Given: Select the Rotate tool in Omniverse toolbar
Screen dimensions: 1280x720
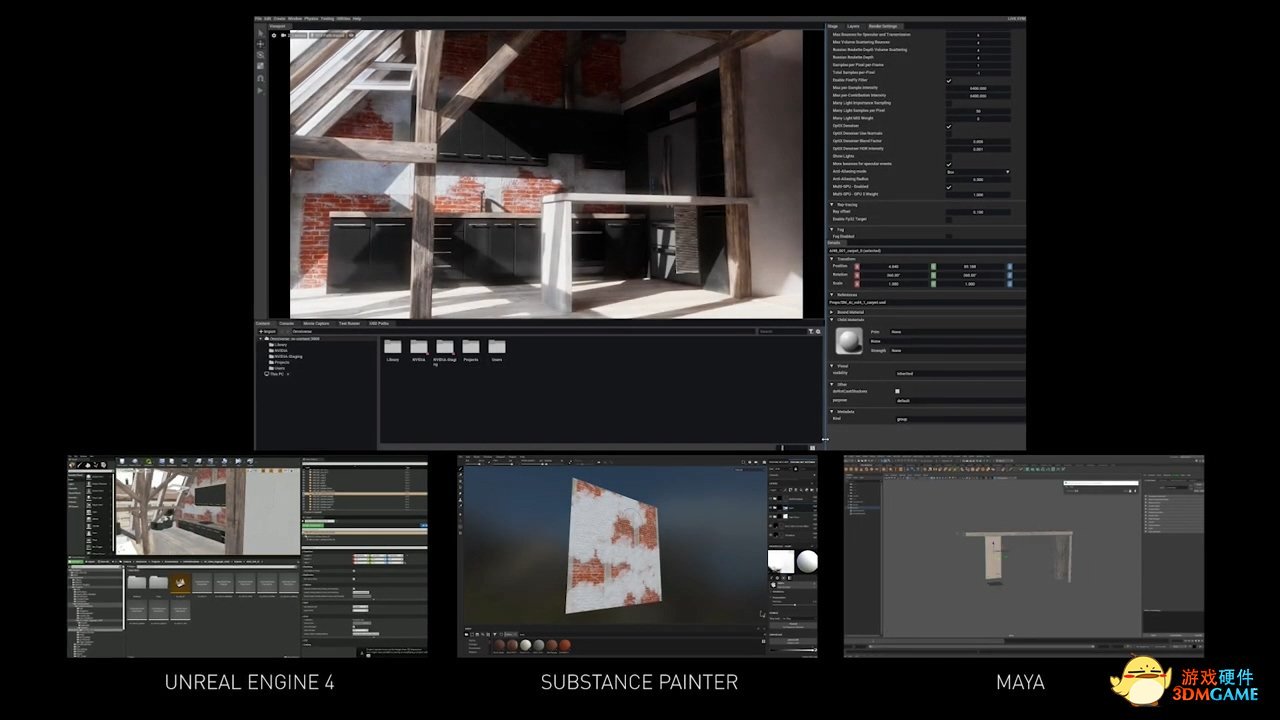Looking at the screenshot, I should tap(261, 55).
